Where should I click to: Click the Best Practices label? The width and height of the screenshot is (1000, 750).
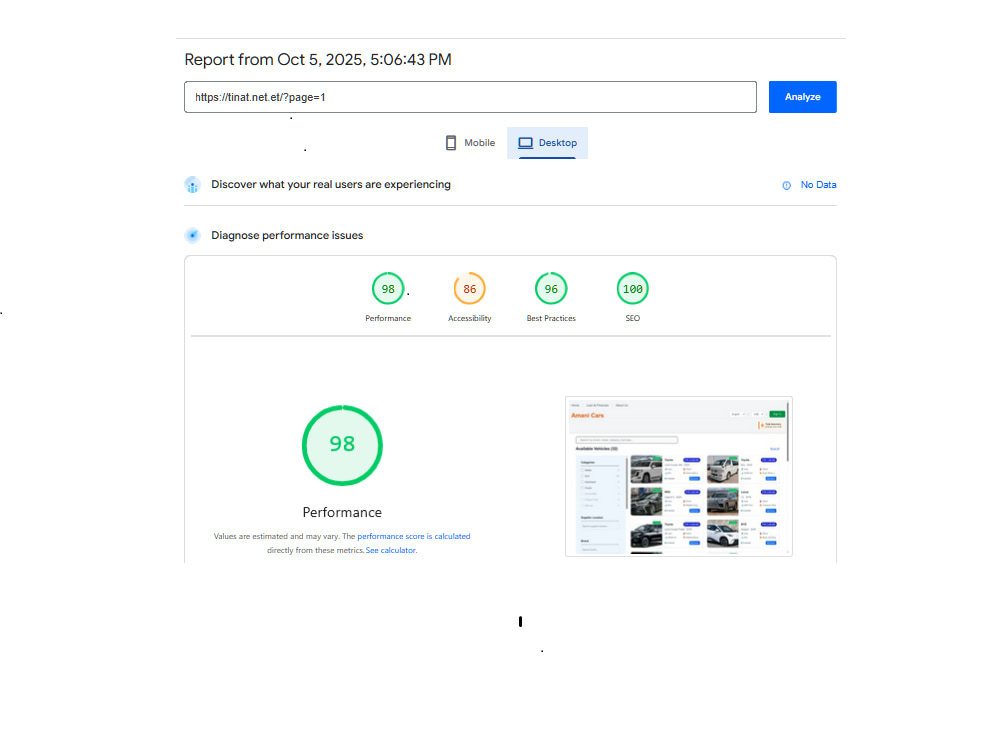pos(551,318)
